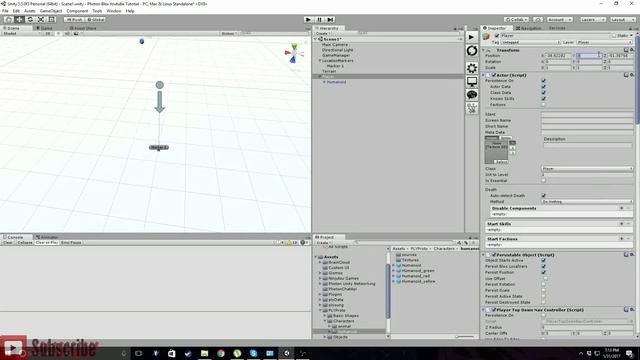The width and height of the screenshot is (640, 360).
Task: Select the Move tool in toolbar
Action: [x=19, y=20]
